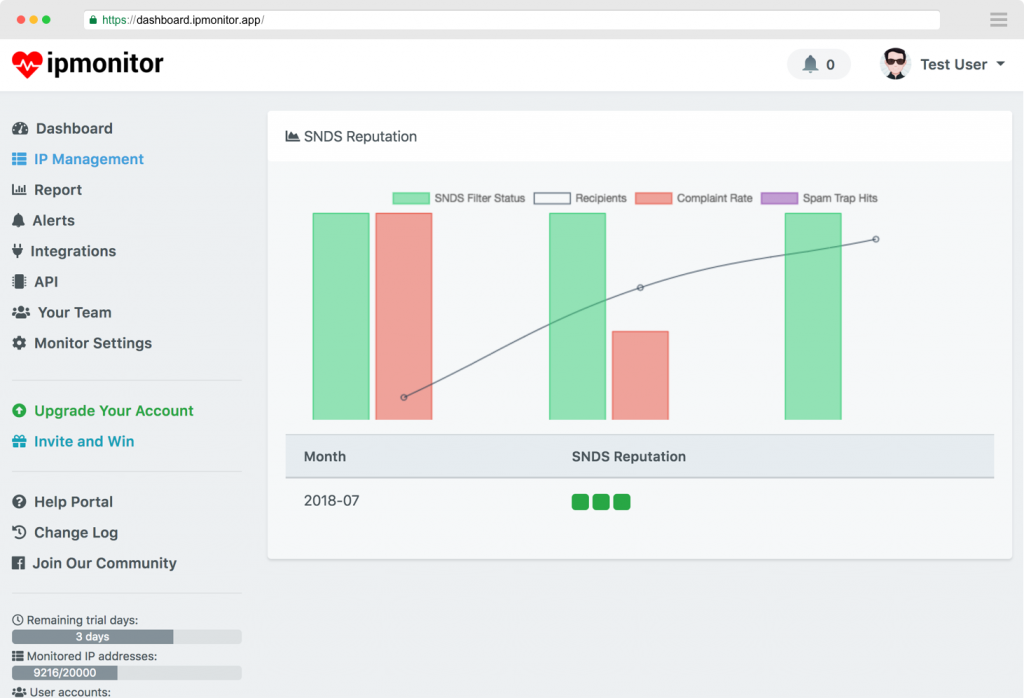Viewport: 1024px width, 698px height.
Task: Click the Help Portal question icon
Action: pyautogui.click(x=19, y=501)
